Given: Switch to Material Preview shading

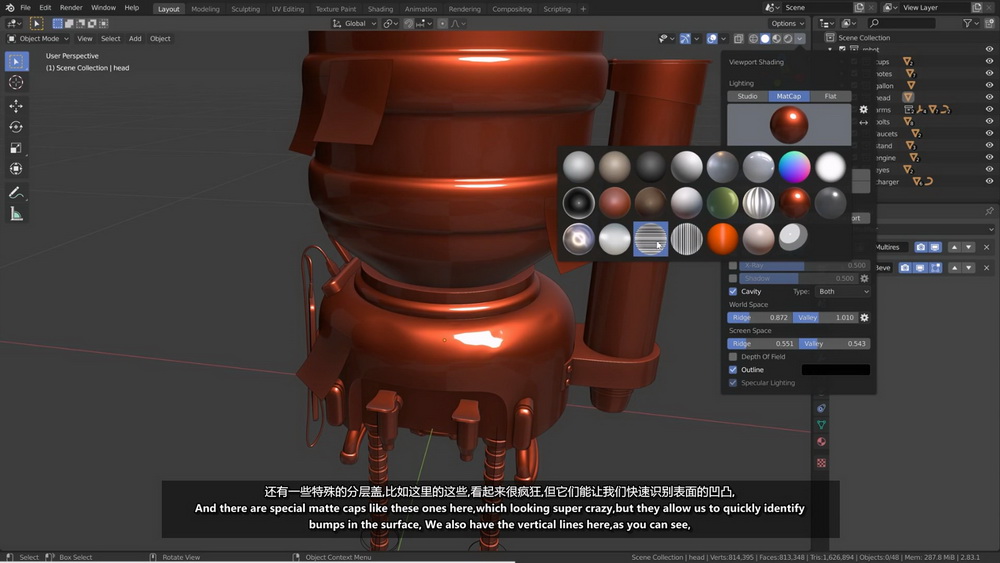Looking at the screenshot, I should [776, 39].
